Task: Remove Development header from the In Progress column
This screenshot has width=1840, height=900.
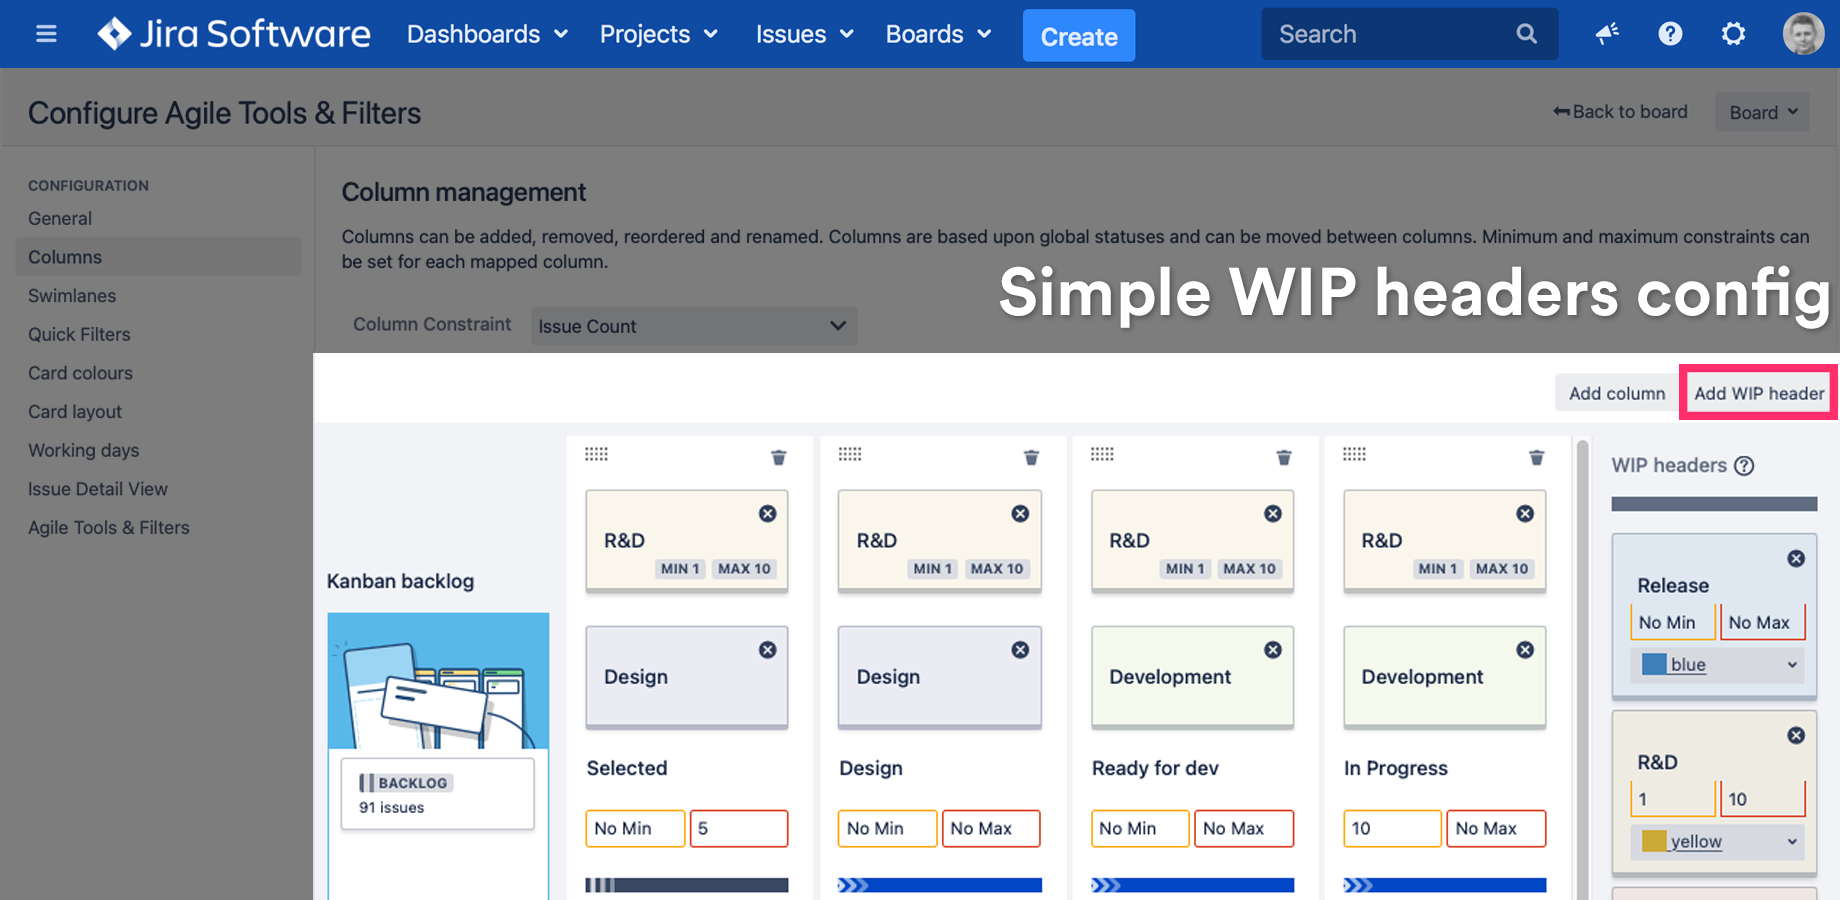Action: coord(1525,650)
